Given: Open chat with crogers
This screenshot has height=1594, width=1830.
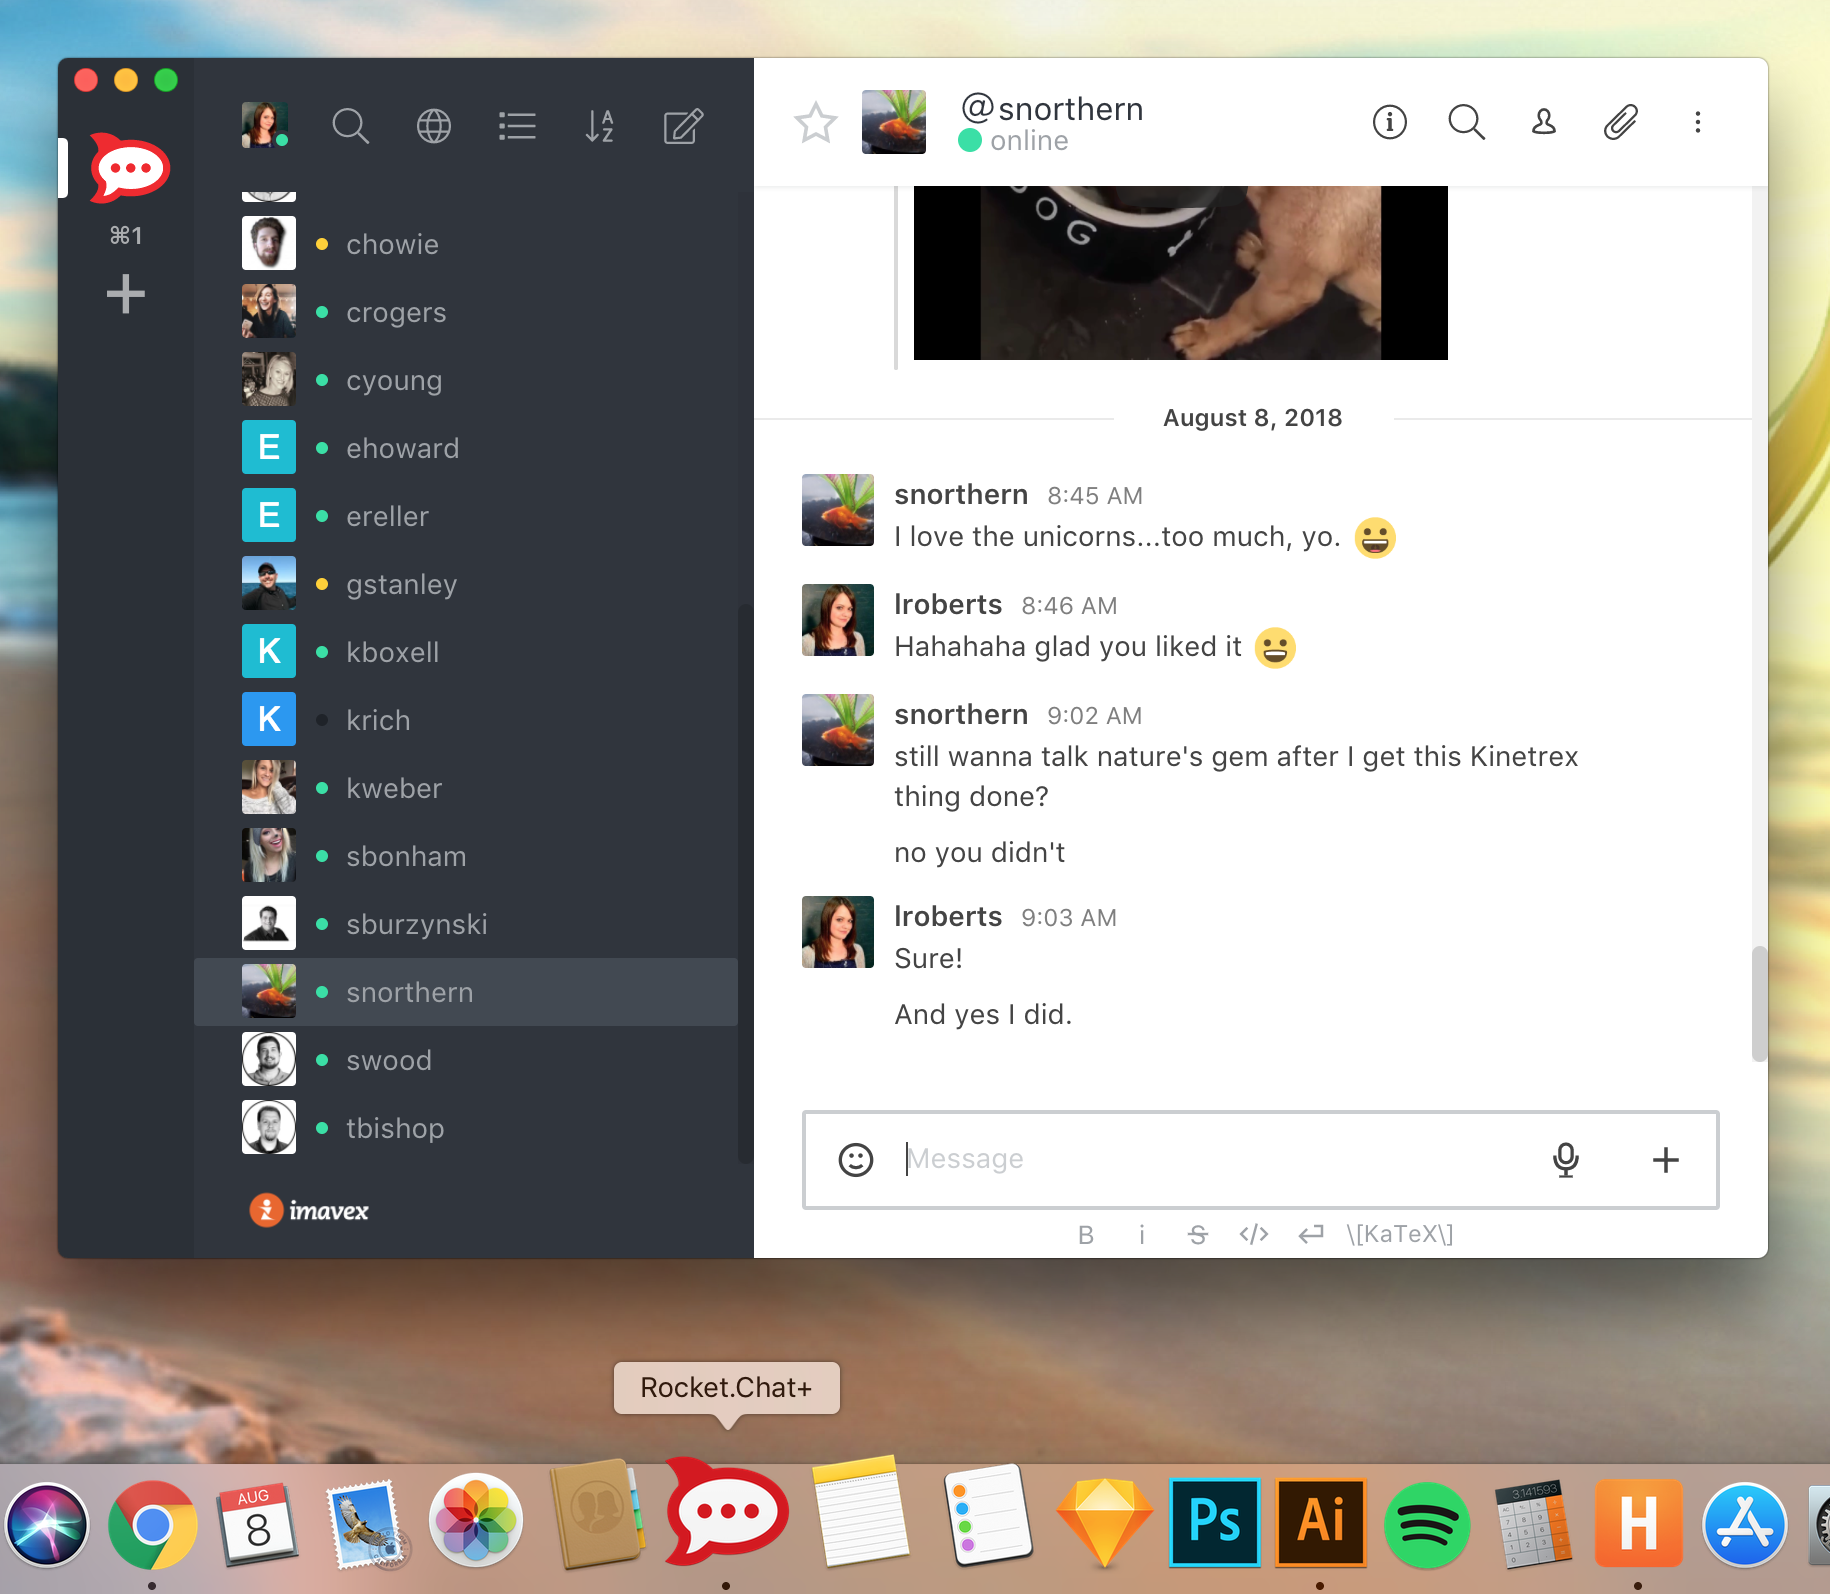Looking at the screenshot, I should (x=466, y=312).
